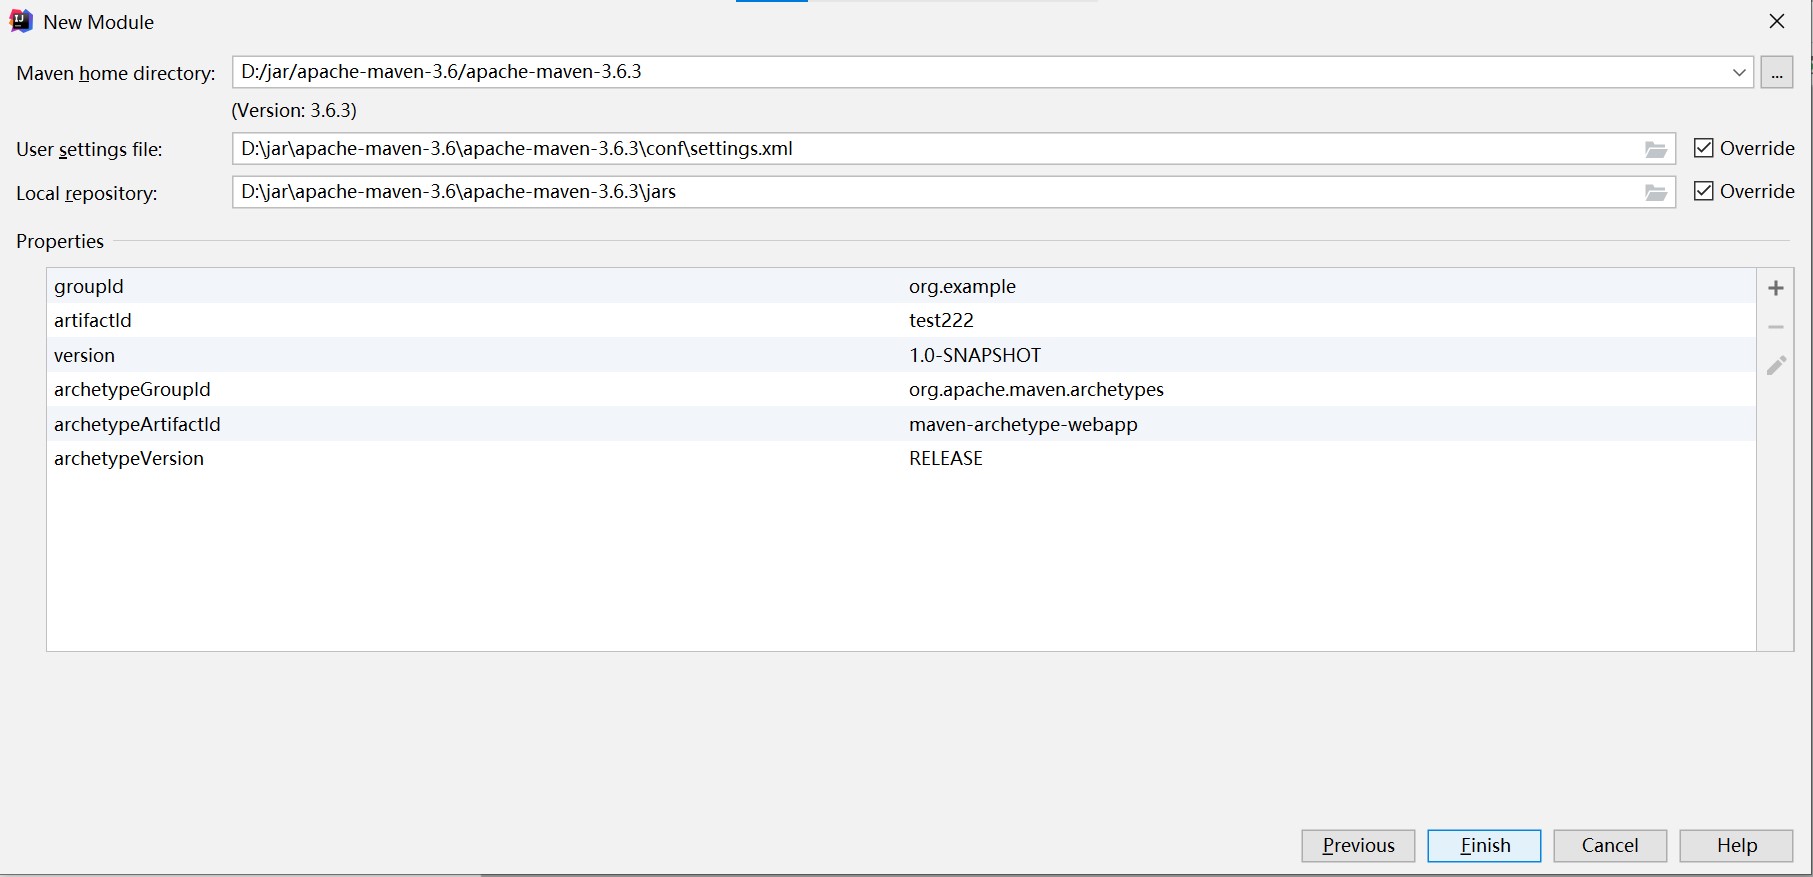The image size is (1813, 877).
Task: Select the archetypeArtifactId property row
Action: (901, 424)
